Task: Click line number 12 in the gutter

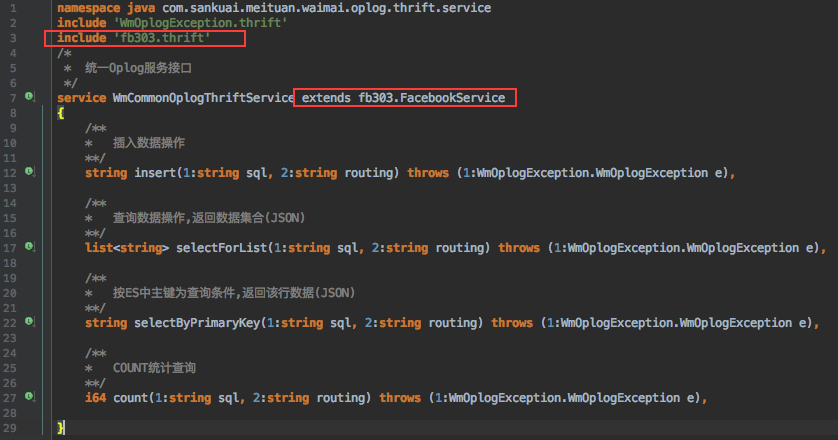Action: (10, 173)
